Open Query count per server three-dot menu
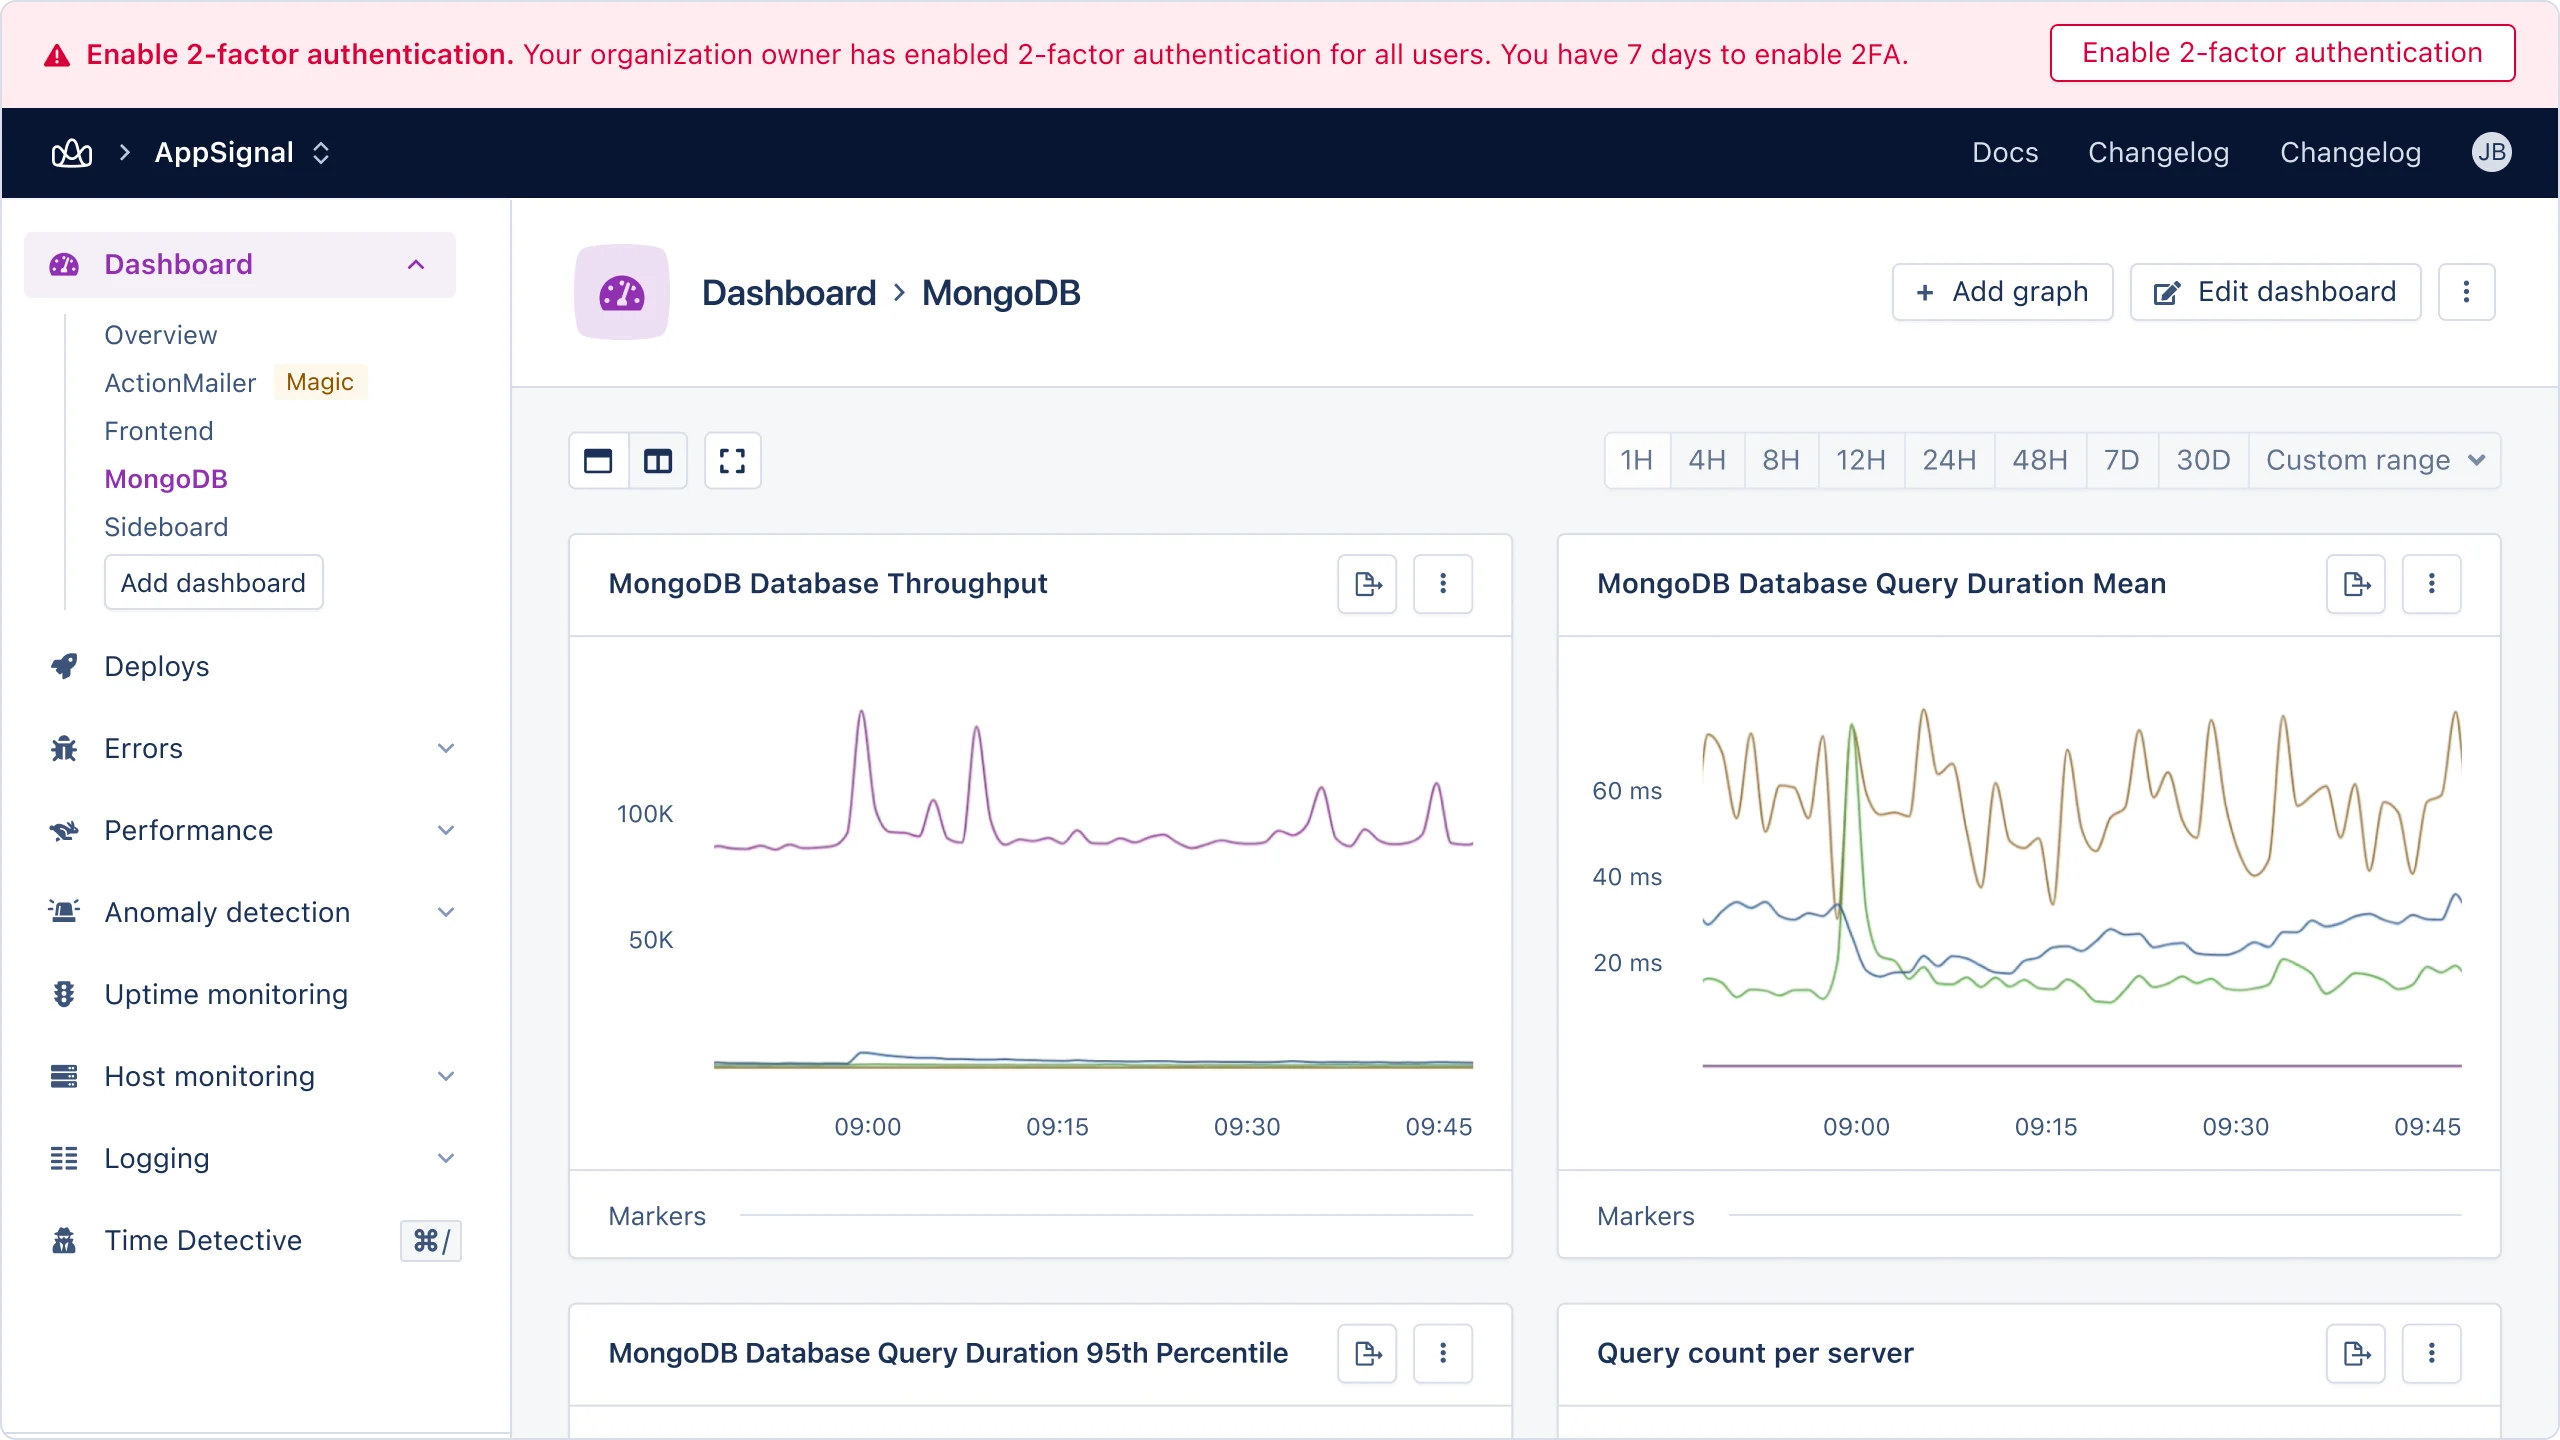This screenshot has width=2560, height=1440. point(2432,1354)
